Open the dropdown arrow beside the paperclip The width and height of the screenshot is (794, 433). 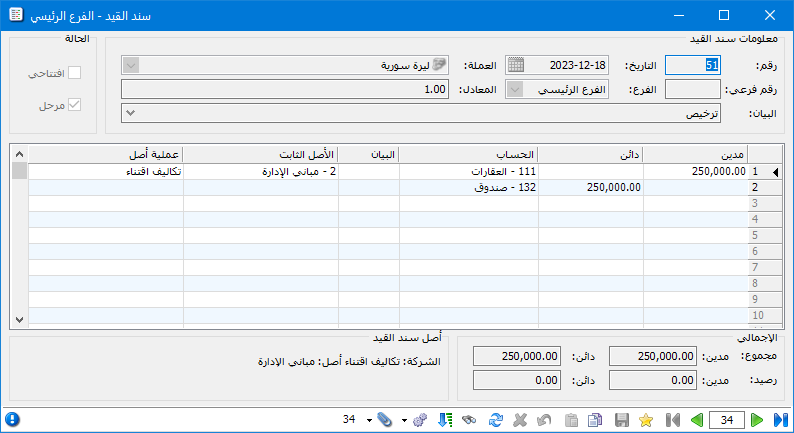click(x=369, y=420)
